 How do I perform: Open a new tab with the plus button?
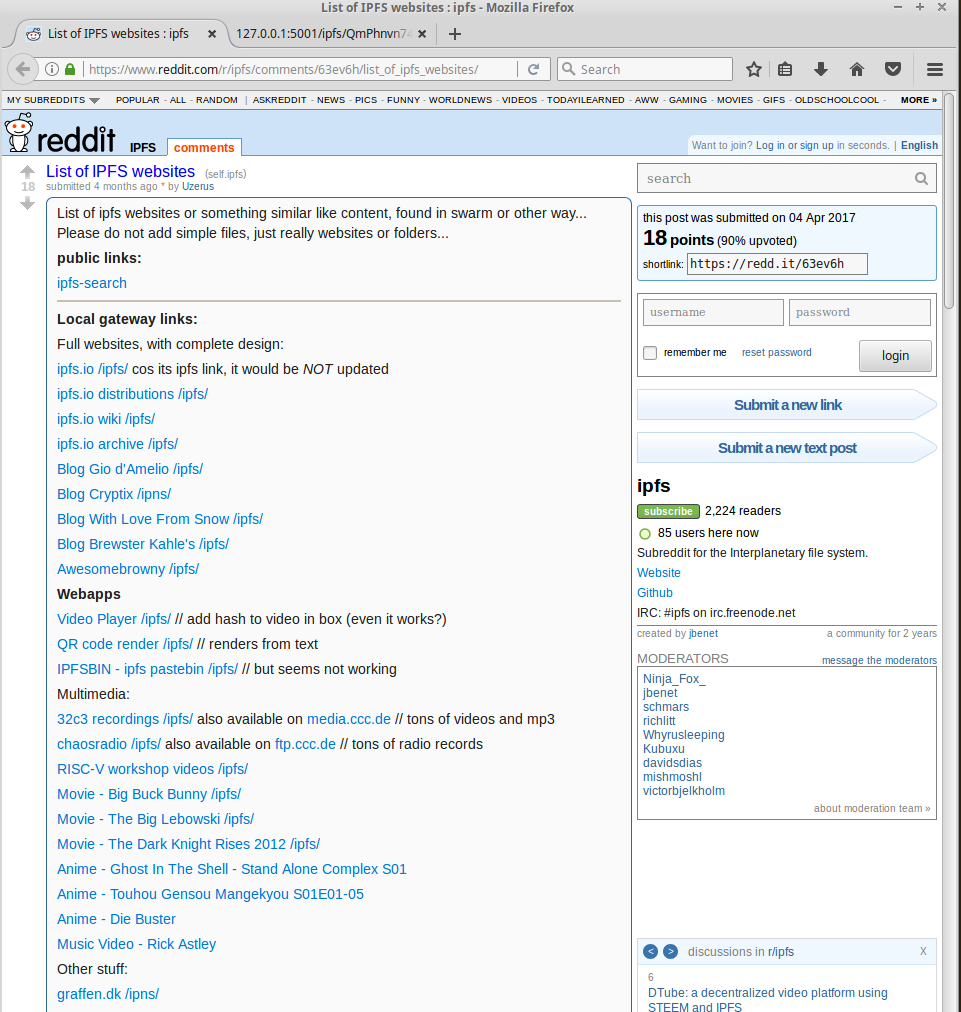(x=454, y=34)
